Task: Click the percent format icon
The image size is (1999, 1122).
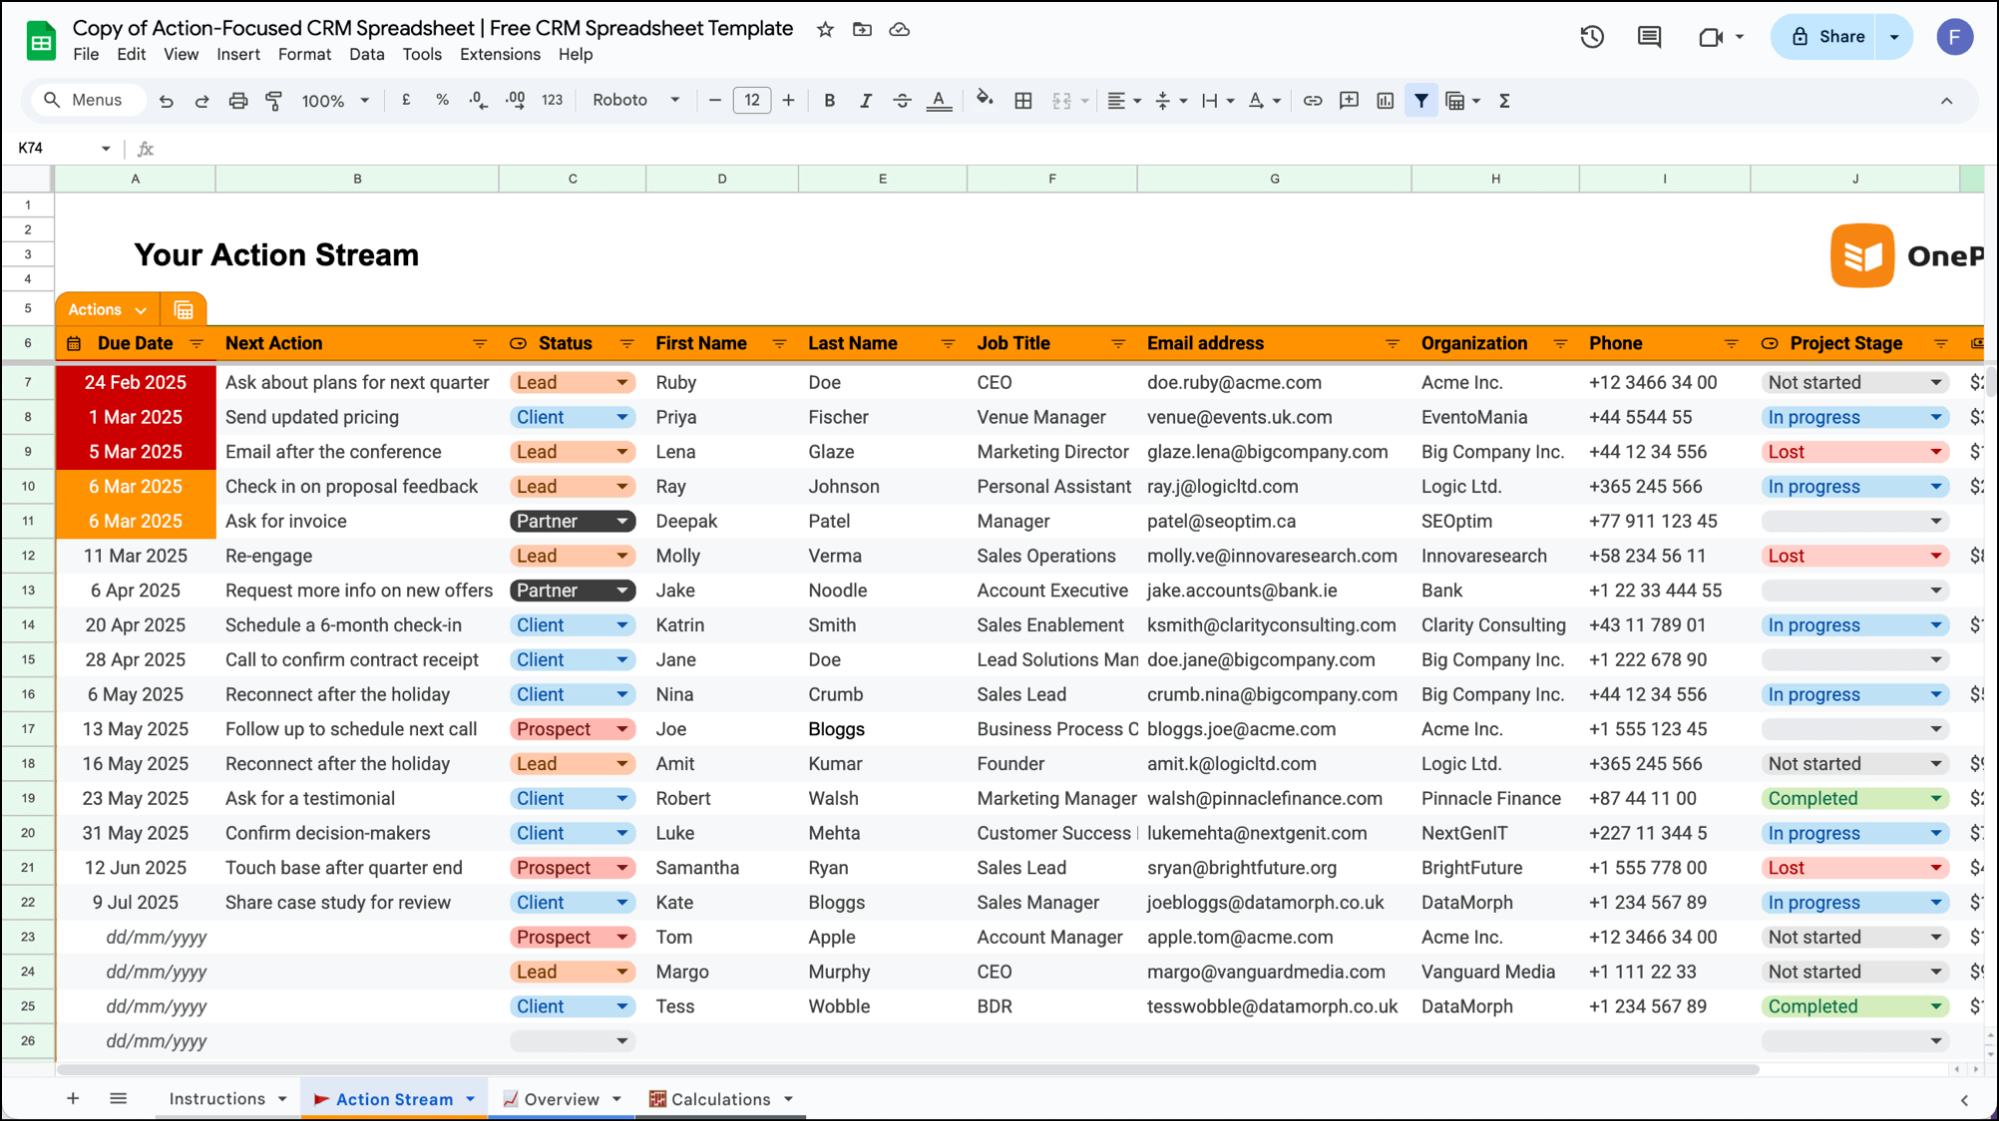Action: point(442,100)
